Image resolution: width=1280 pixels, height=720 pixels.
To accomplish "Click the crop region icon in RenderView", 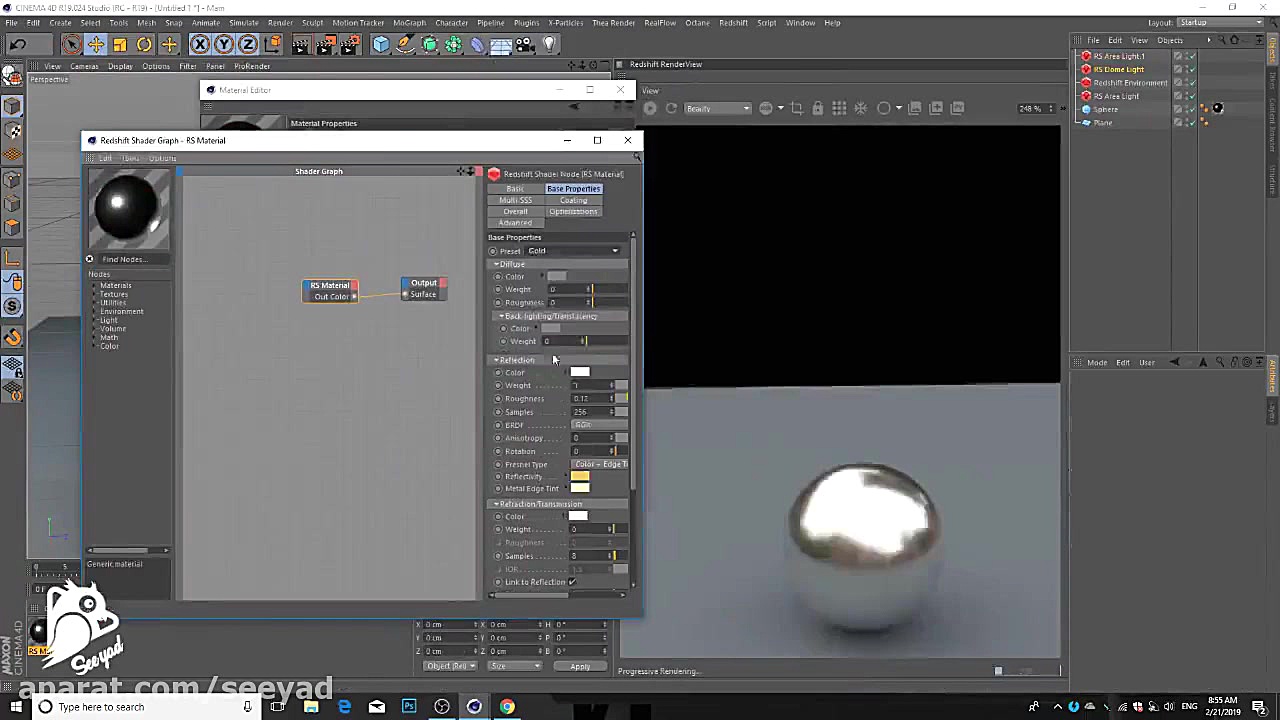I will pos(796,108).
